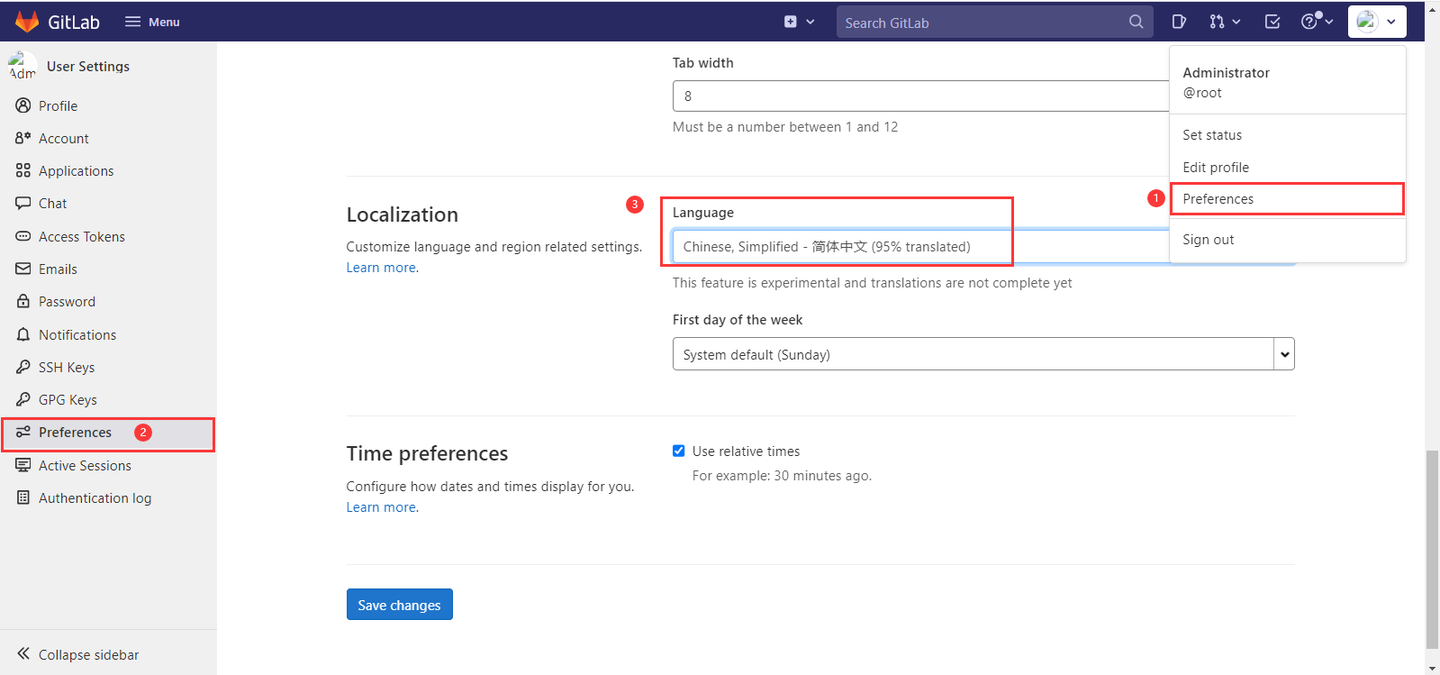
Task: Expand First day of the week dropdown
Action: (983, 354)
